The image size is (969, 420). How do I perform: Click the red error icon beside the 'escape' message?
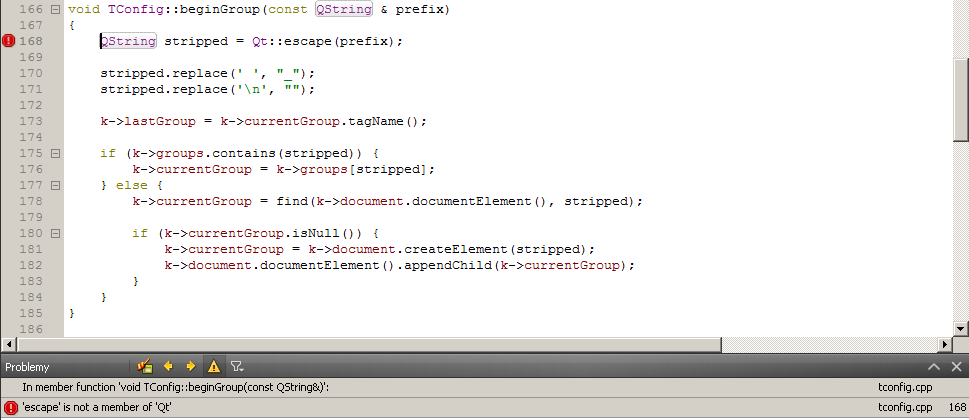point(11,408)
